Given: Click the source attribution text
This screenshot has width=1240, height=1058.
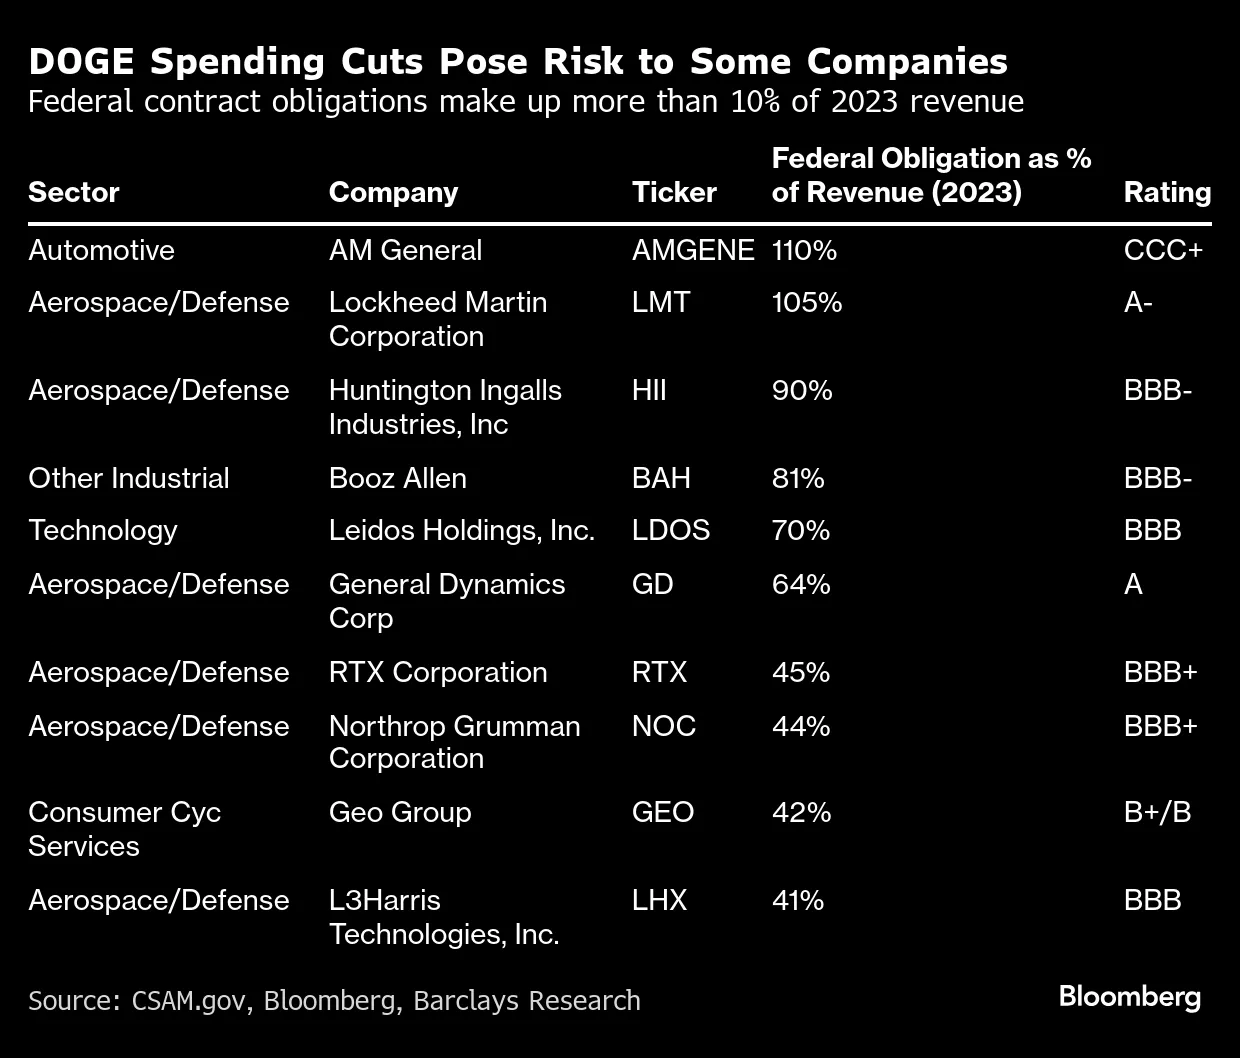Looking at the screenshot, I should [x=334, y=1000].
